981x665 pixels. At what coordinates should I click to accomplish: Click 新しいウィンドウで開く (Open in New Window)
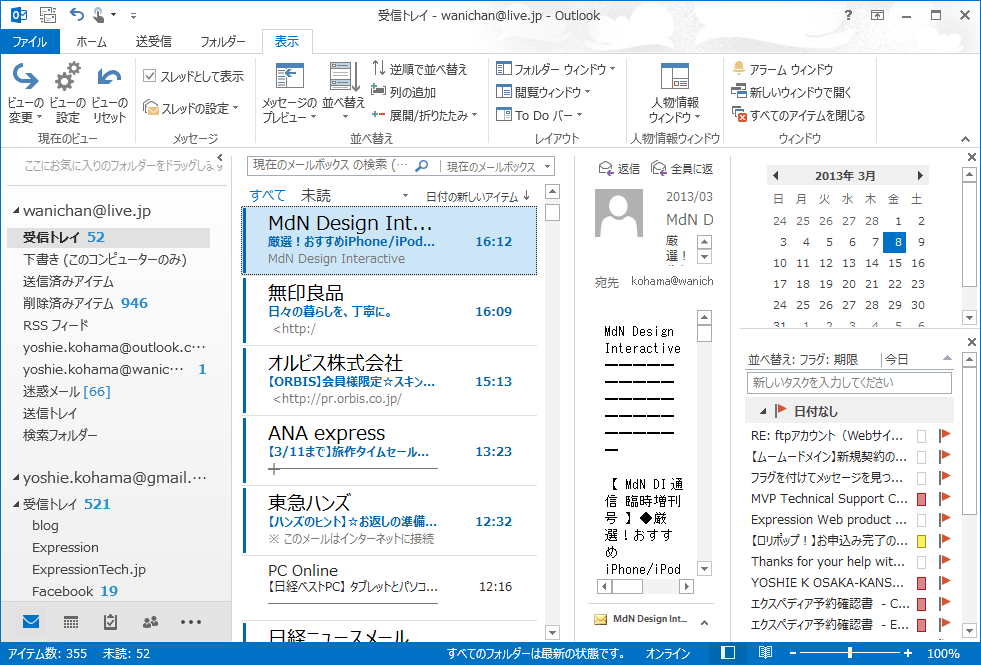(792, 92)
